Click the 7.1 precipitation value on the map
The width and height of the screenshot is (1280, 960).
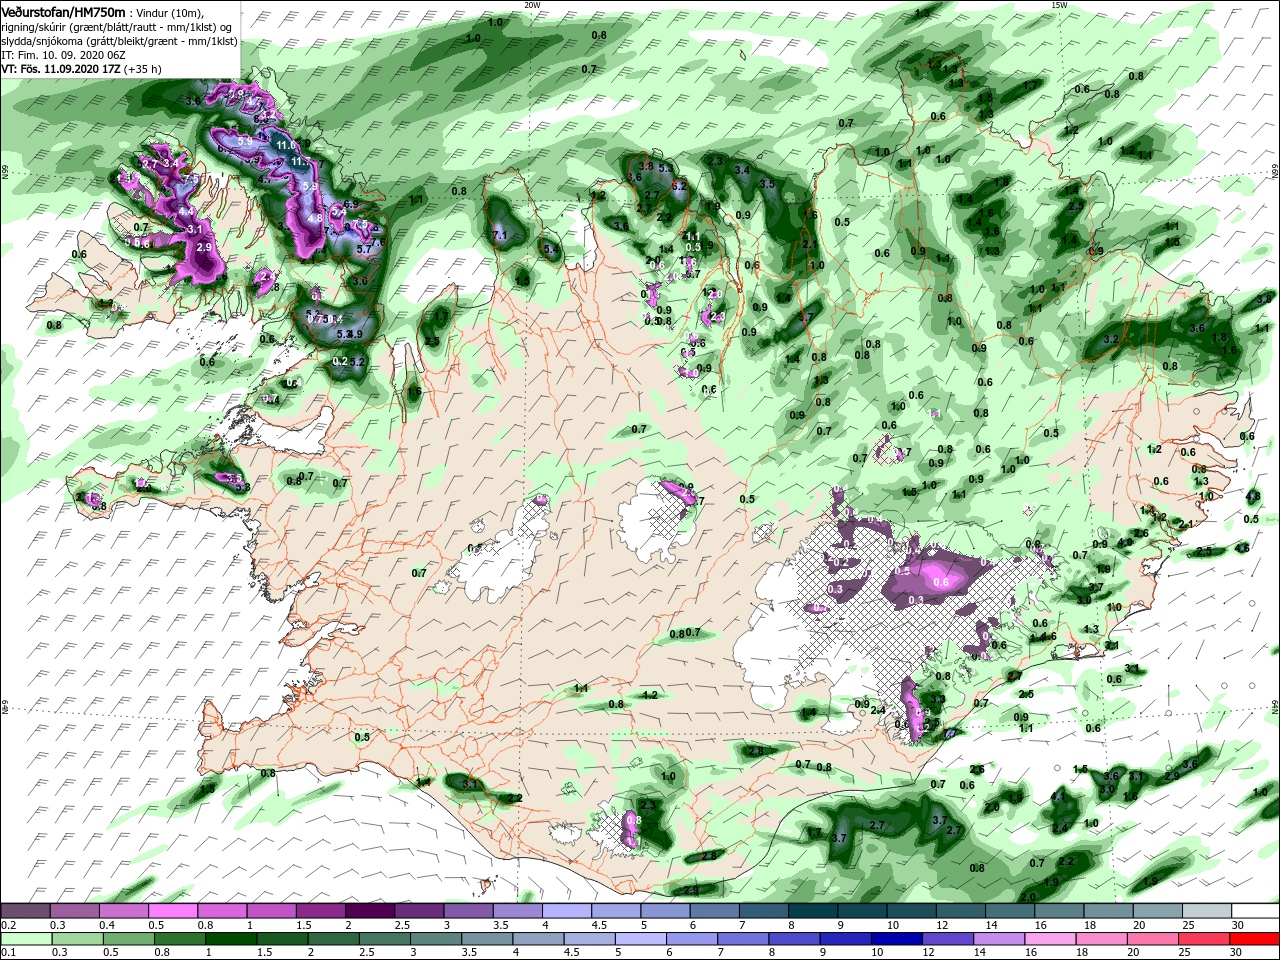click(x=500, y=235)
